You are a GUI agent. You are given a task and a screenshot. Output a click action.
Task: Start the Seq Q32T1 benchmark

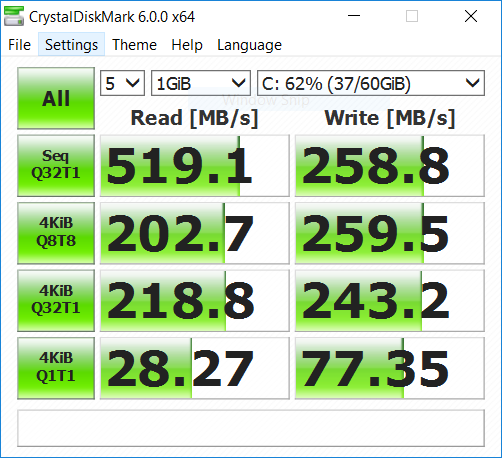tap(56, 166)
